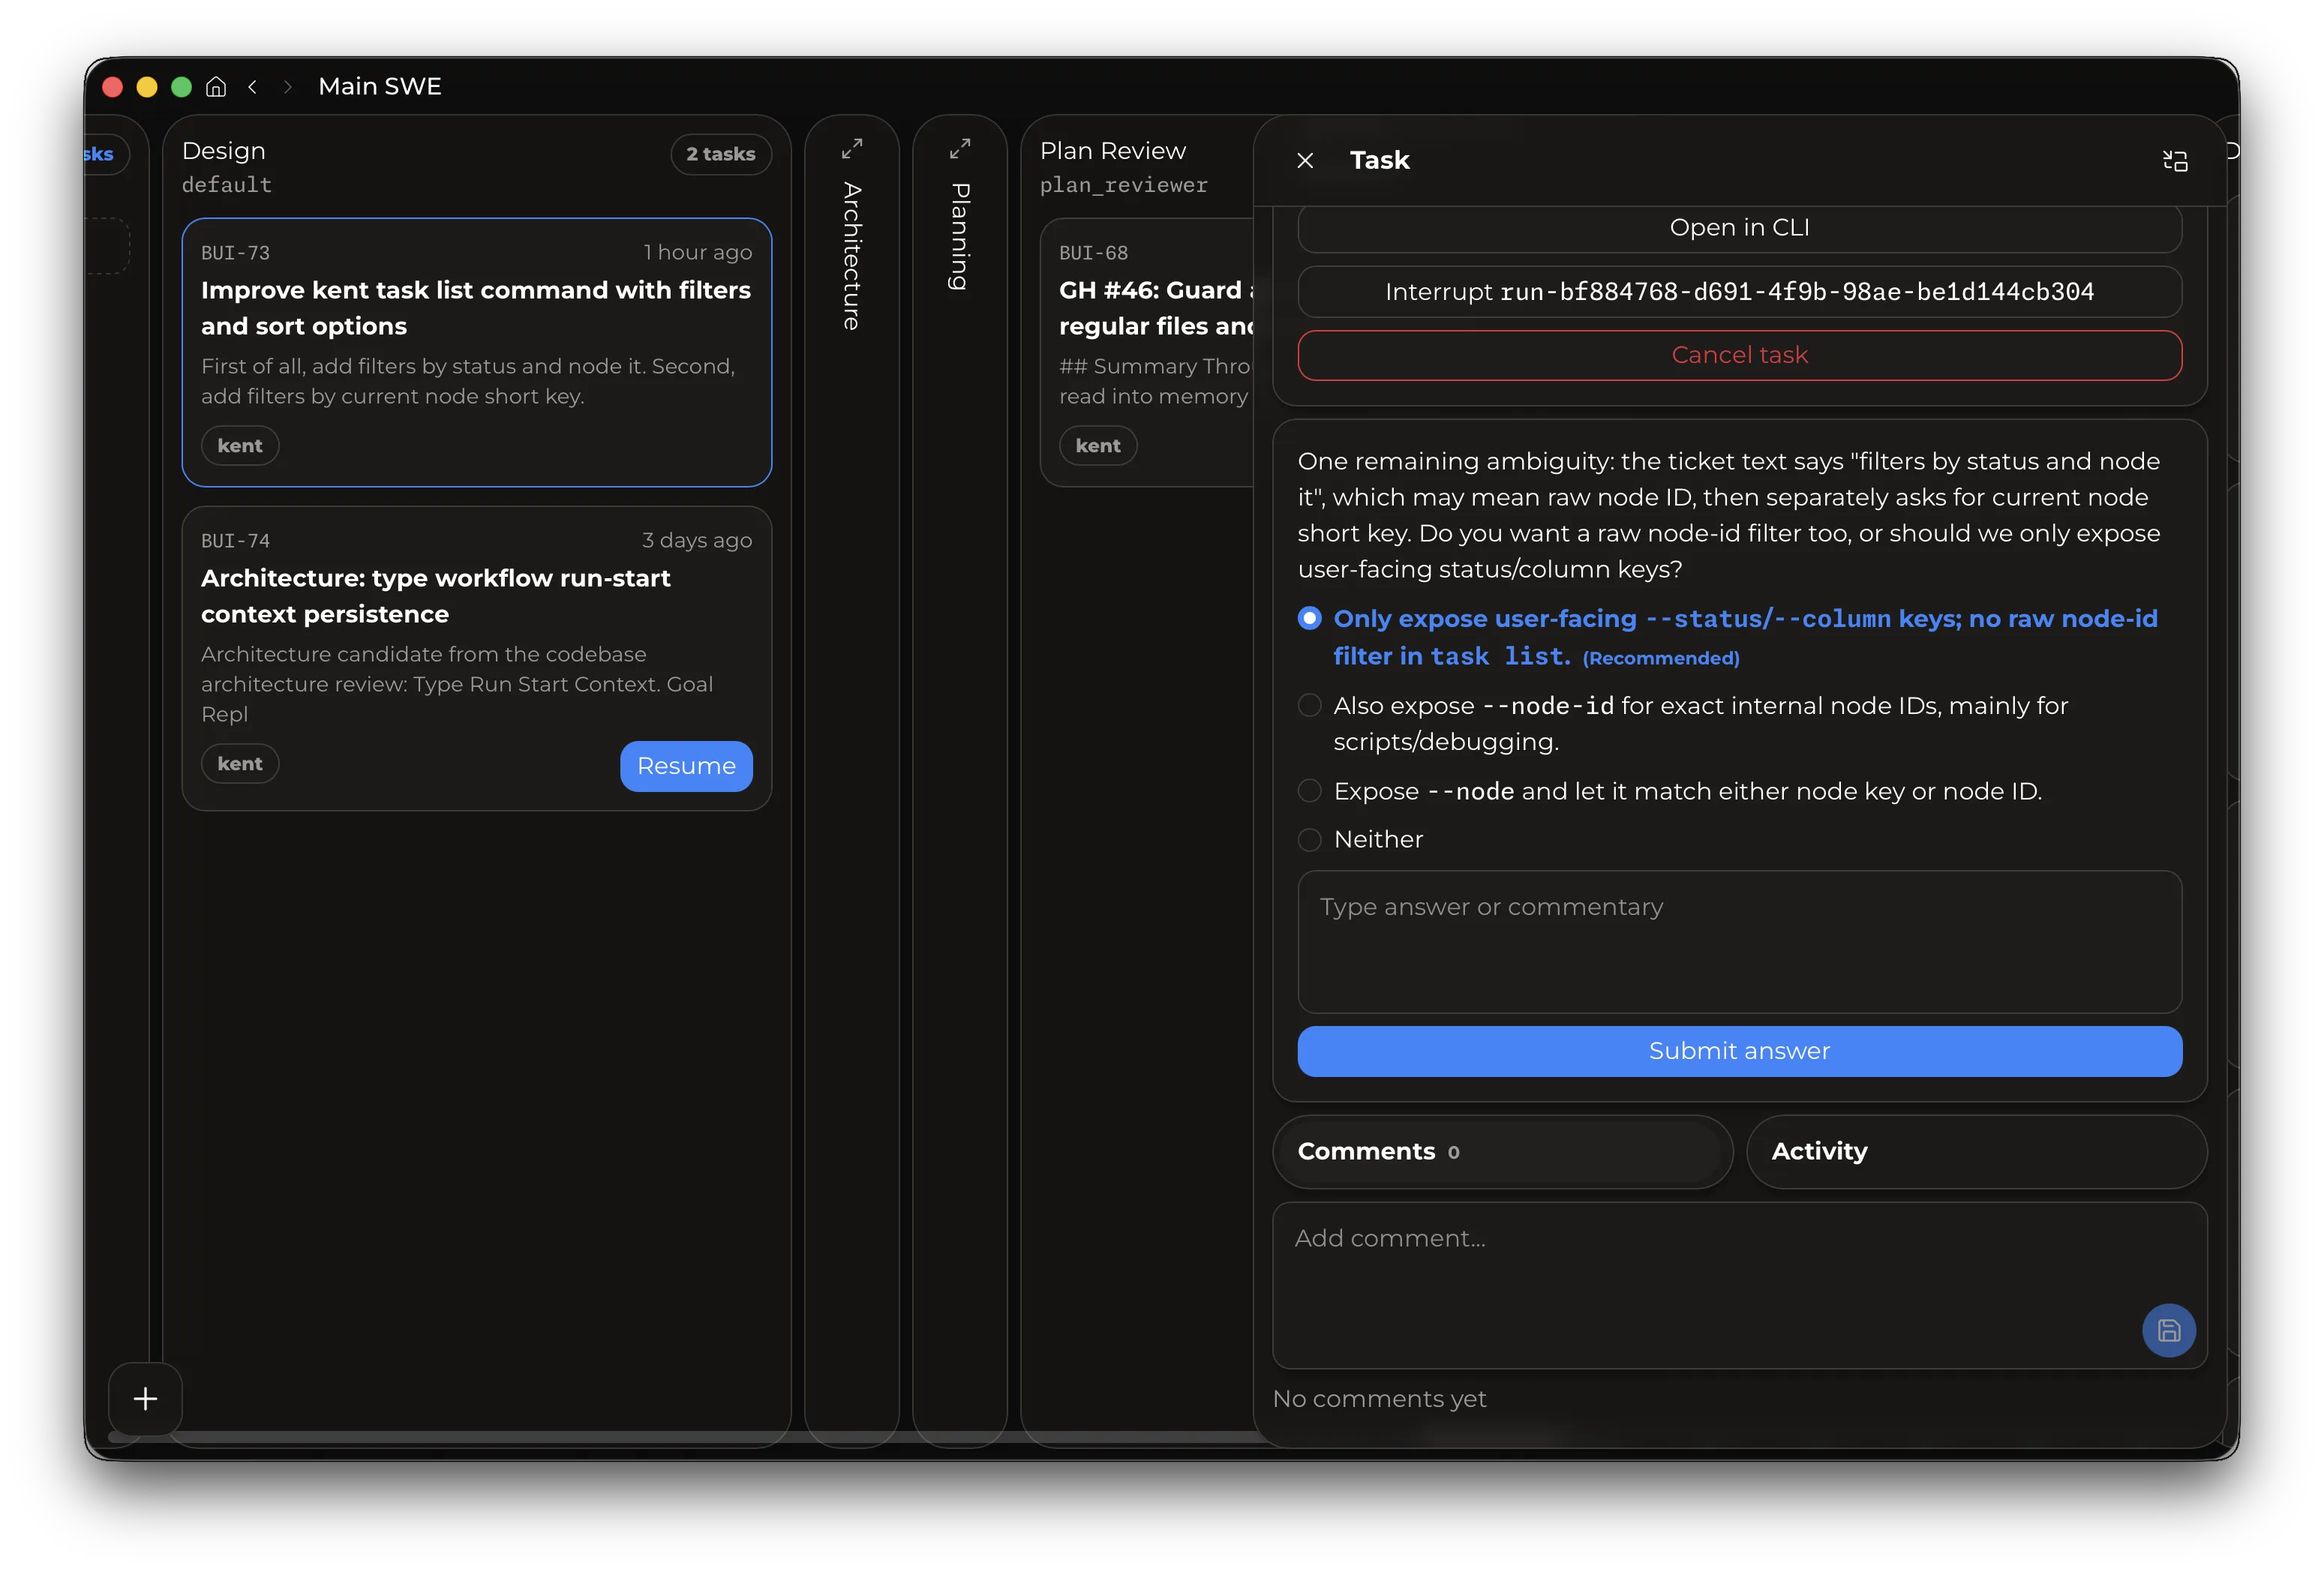This screenshot has width=2324, height=1572.
Task: Select the Neither radio option
Action: pos(1309,839)
